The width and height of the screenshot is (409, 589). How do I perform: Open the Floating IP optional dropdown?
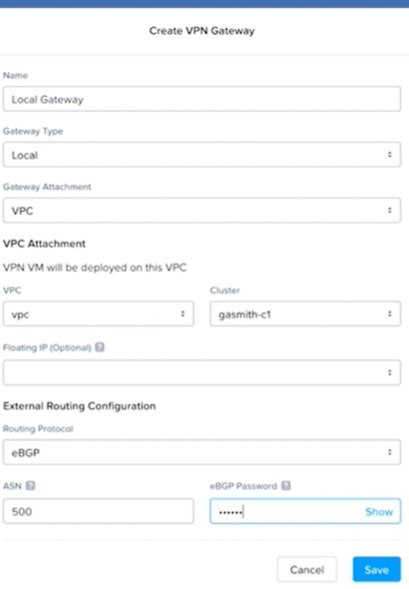tap(202, 372)
